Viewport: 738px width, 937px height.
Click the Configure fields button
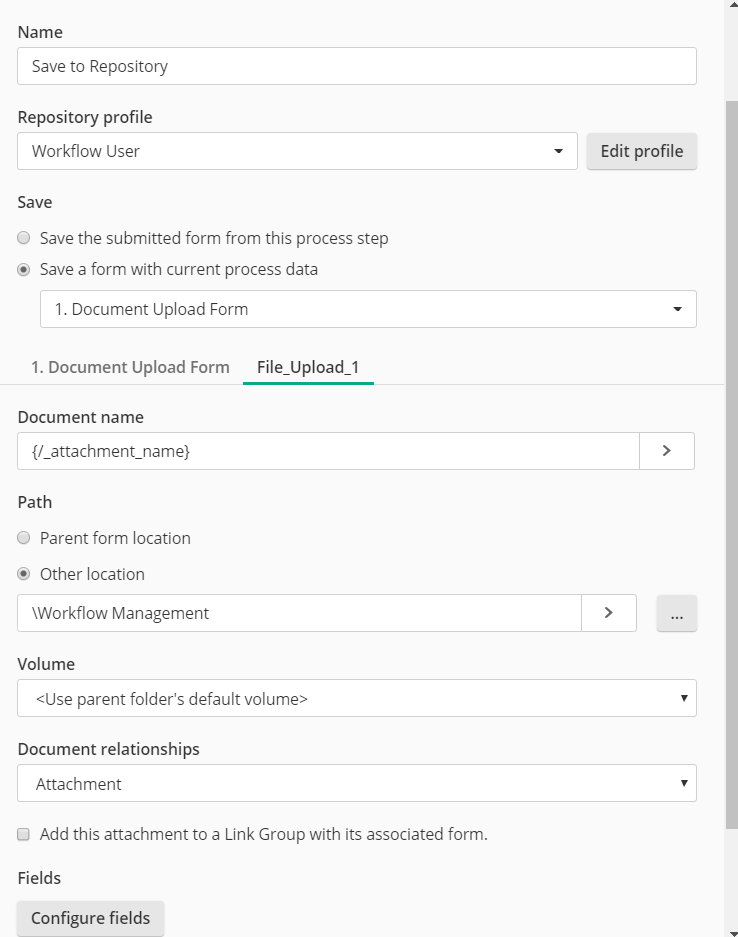(x=90, y=918)
